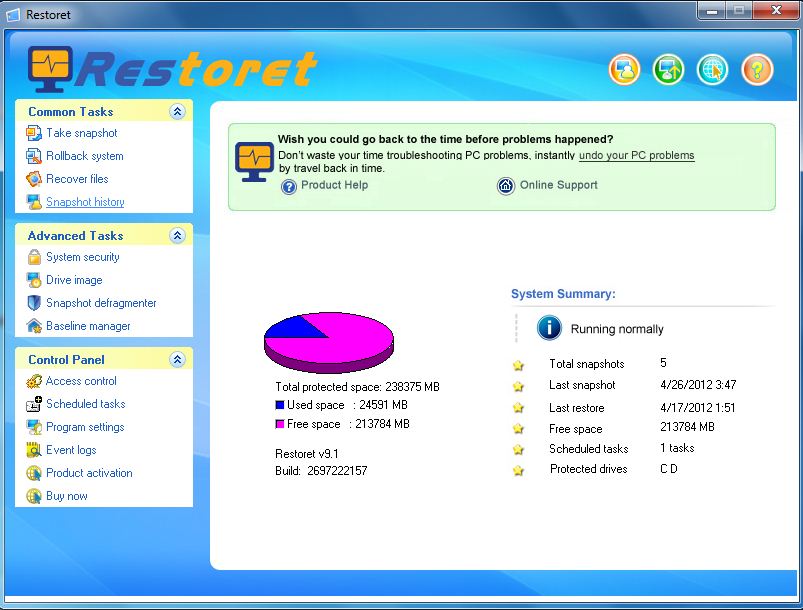Click the Snapshot defragmenter shield icon
The image size is (803, 610).
(34, 303)
